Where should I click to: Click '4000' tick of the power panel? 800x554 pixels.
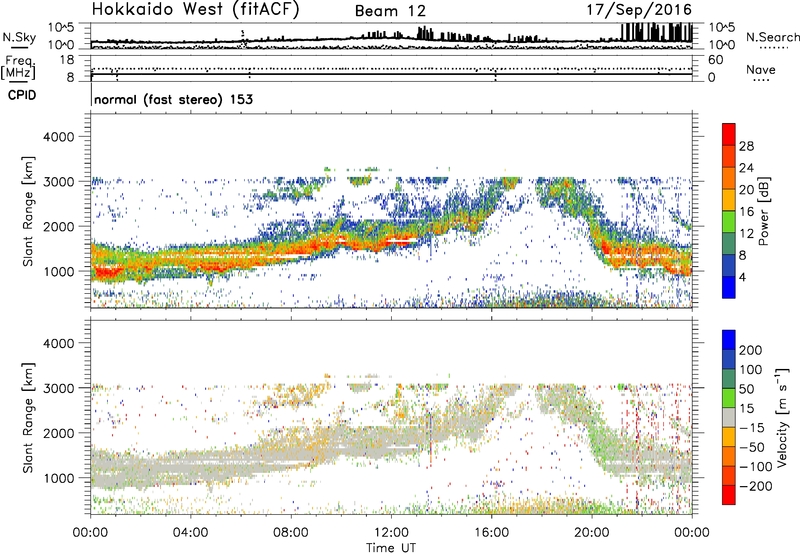[x=58, y=137]
